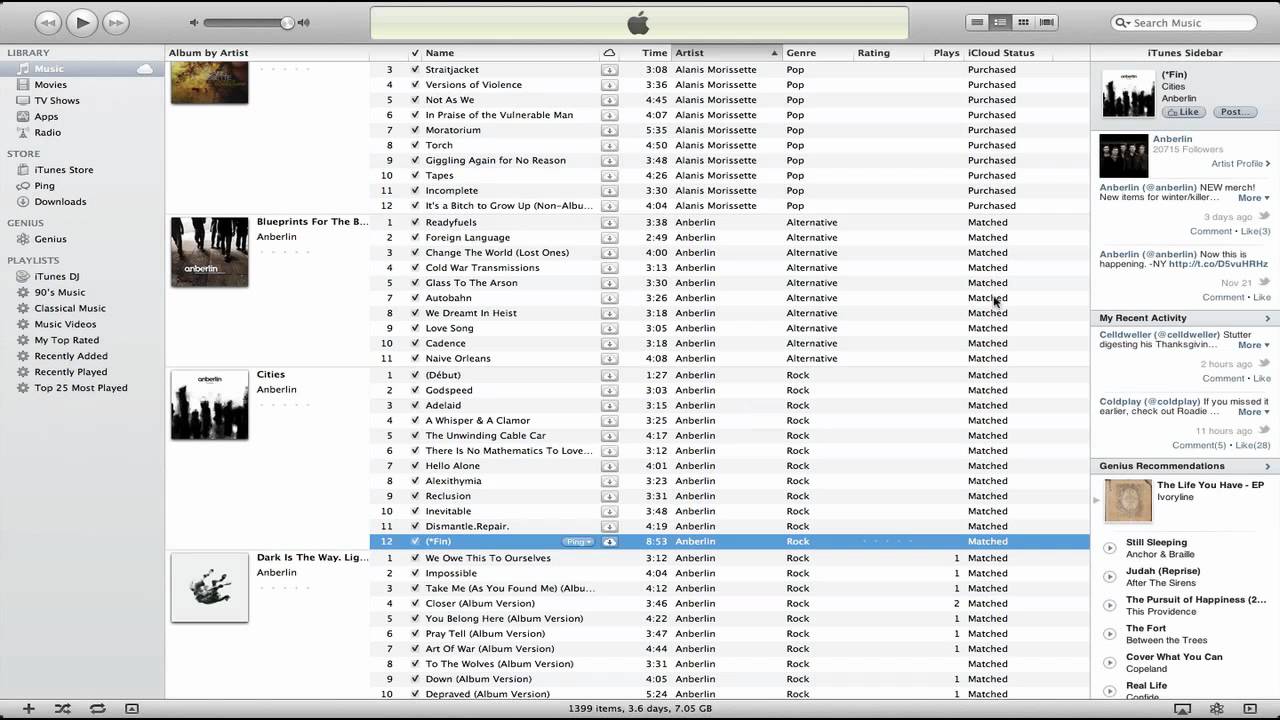Switch to list view button

pyautogui.click(x=977, y=22)
